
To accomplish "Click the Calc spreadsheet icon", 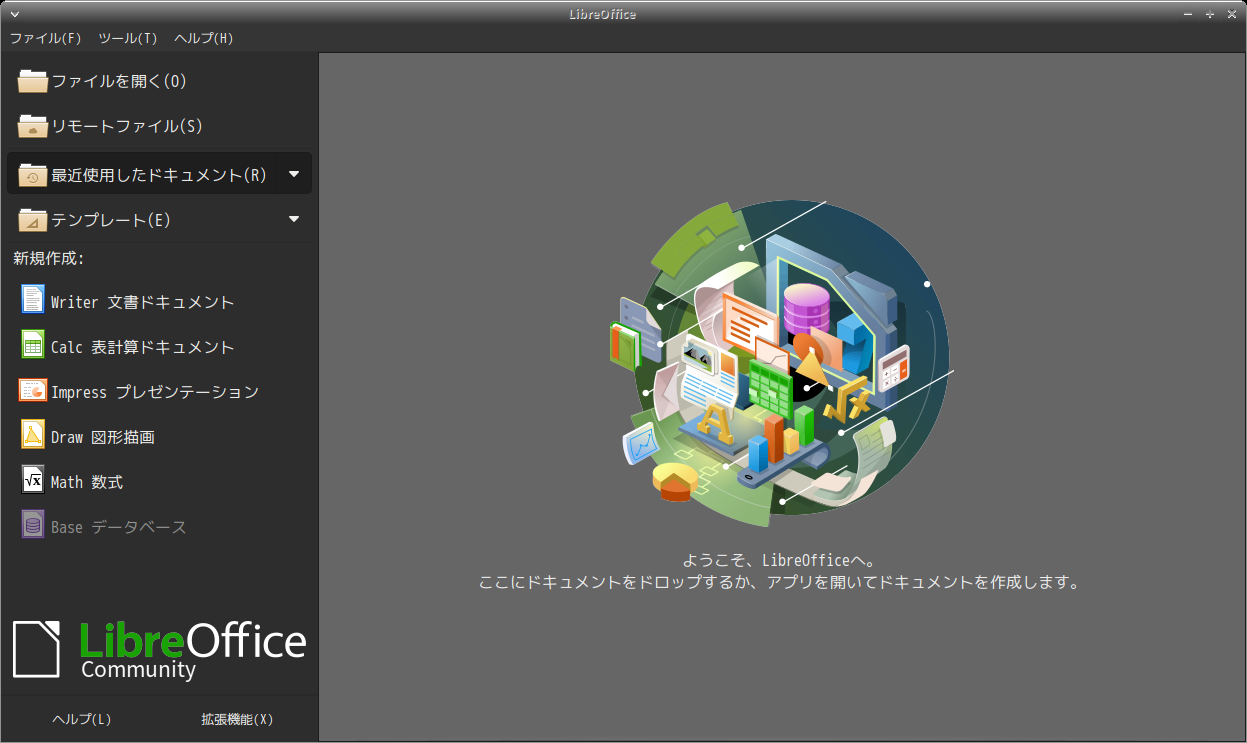I will pos(33,344).
